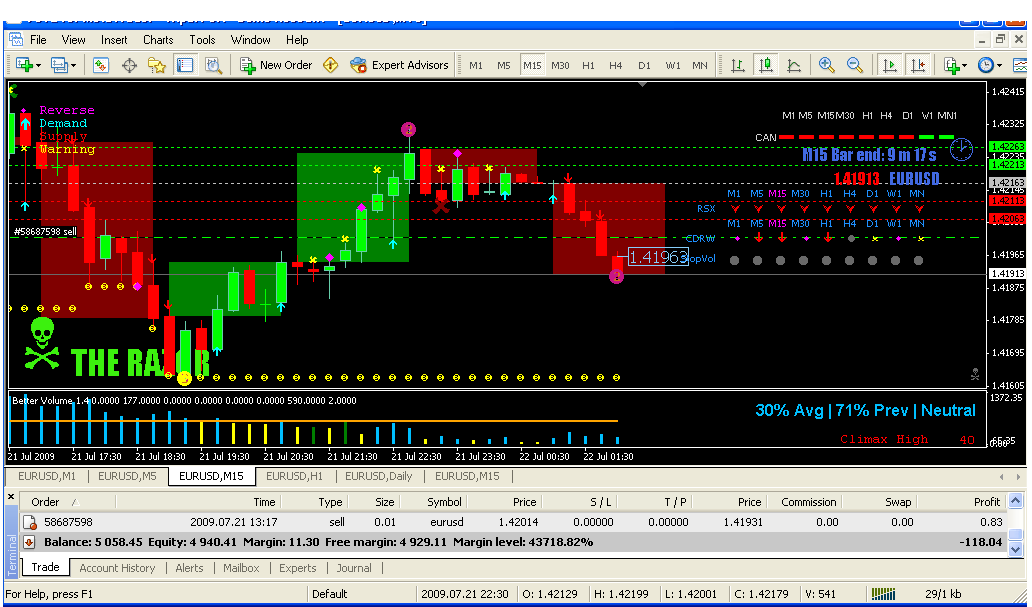Open the Experts terminal tab
Viewport: 1032px width, 607px height.
click(297, 567)
